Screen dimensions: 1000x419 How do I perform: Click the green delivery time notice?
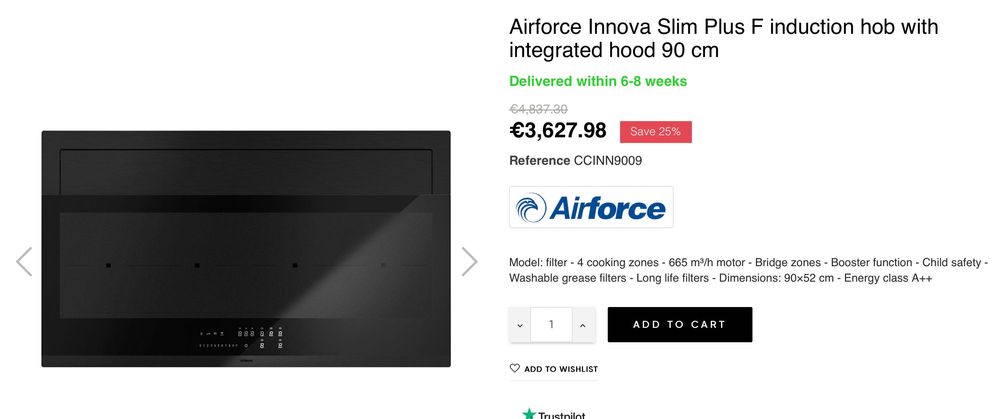point(598,81)
